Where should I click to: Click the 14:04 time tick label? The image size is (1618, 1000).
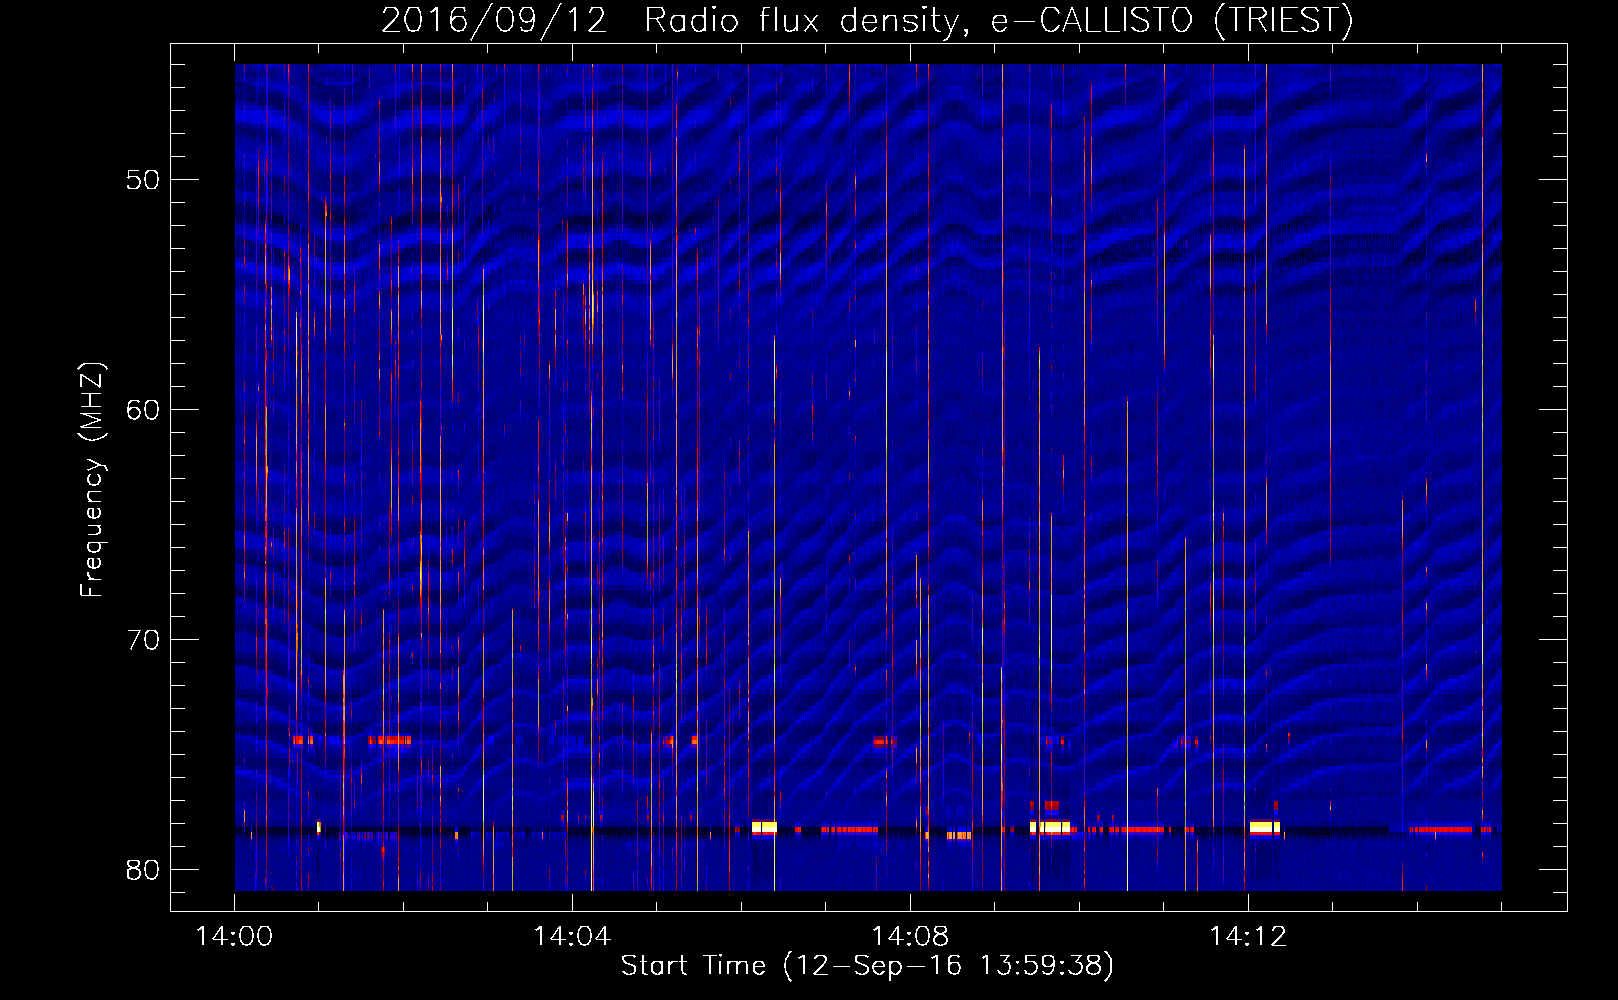click(x=572, y=937)
